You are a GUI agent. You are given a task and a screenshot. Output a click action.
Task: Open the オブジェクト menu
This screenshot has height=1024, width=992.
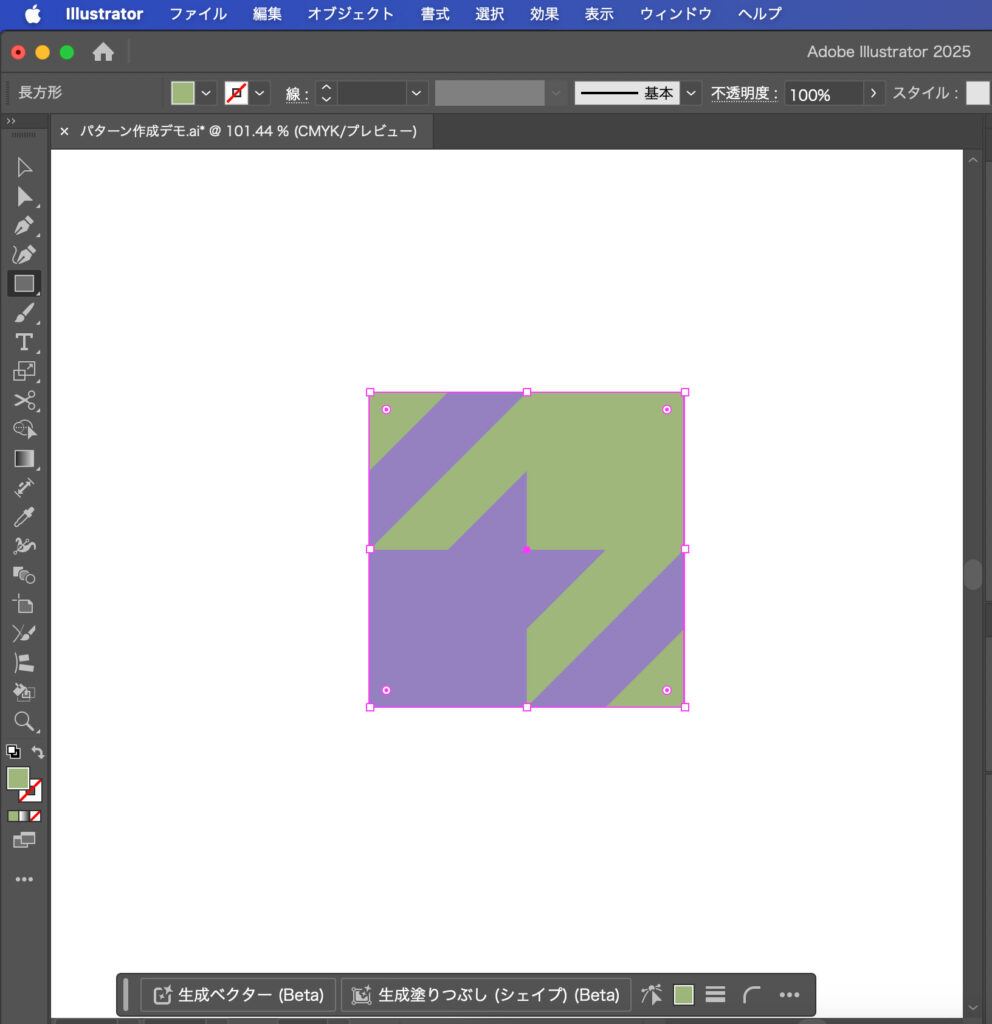click(350, 14)
